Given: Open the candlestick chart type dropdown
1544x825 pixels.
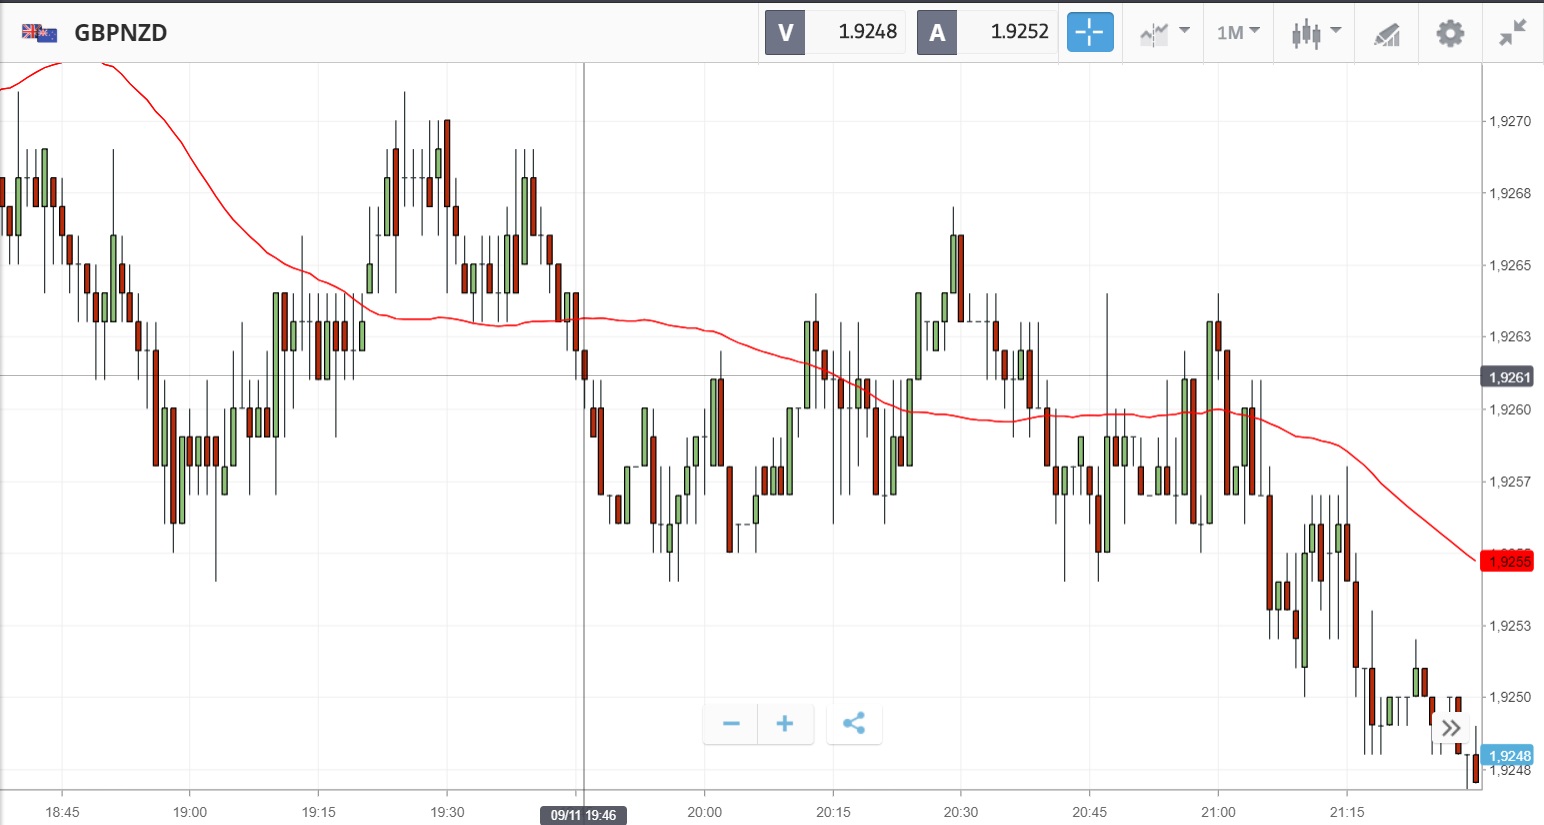Looking at the screenshot, I should click(1315, 33).
